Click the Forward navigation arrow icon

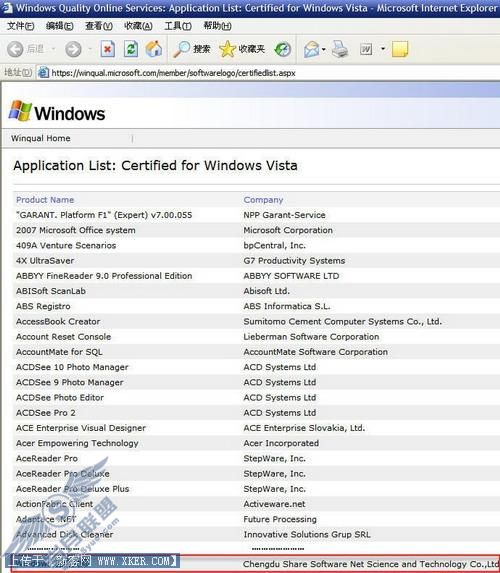(x=73, y=49)
